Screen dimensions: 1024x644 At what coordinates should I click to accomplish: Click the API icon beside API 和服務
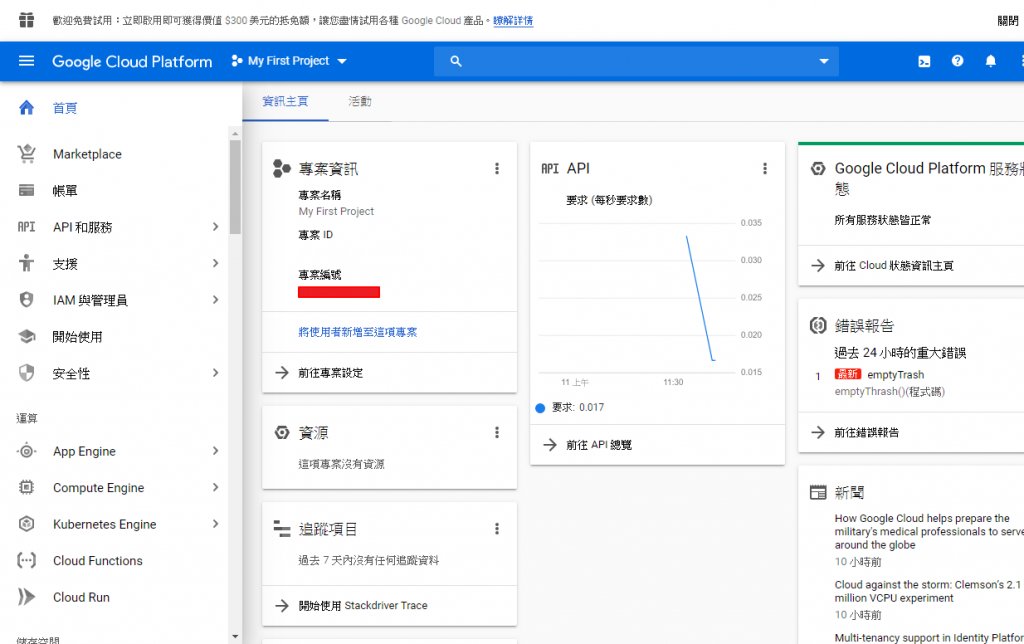click(x=26, y=227)
